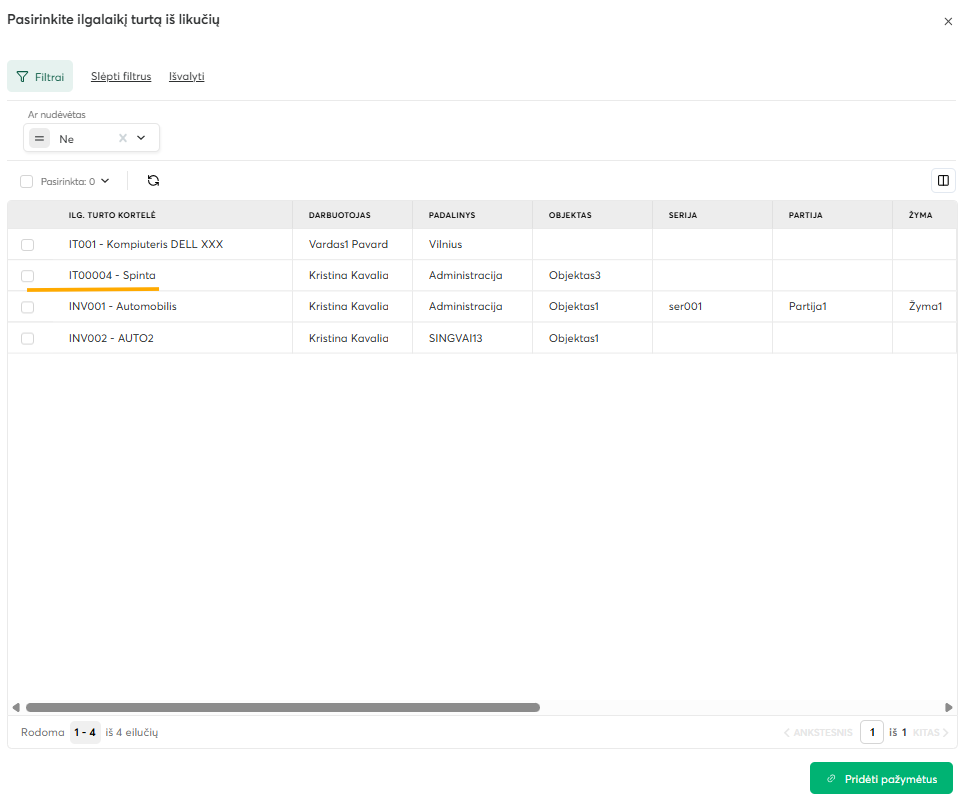The width and height of the screenshot is (965, 798).
Task: Check the INV001 - Automobilis row
Action: tap(27, 307)
